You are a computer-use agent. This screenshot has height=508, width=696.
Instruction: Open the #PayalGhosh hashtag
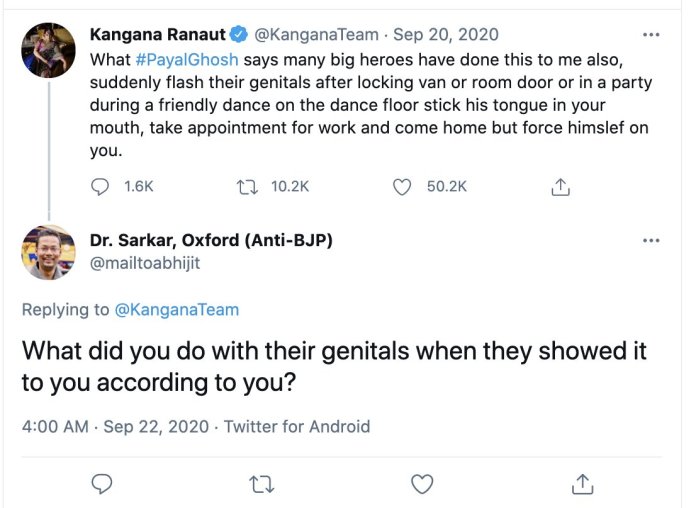(x=184, y=59)
